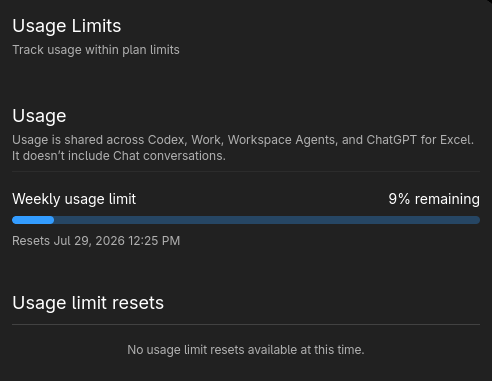Viewport: 492px width, 381px height.
Task: Click the No usage limit resets available message
Action: click(x=246, y=350)
